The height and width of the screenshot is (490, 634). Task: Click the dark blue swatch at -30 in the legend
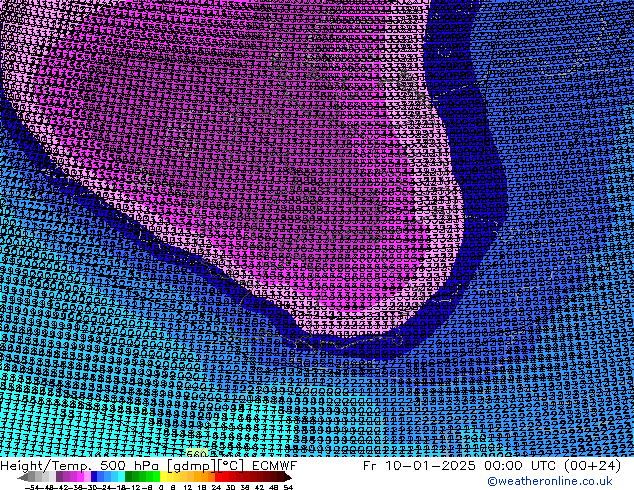click(x=94, y=476)
